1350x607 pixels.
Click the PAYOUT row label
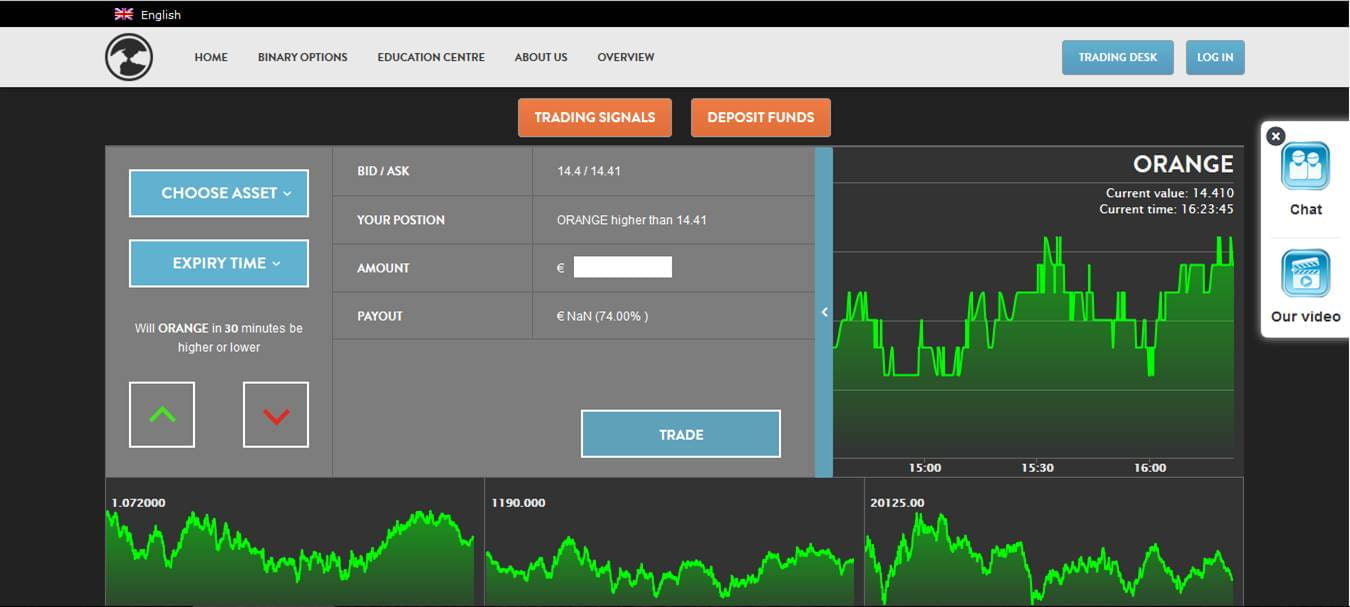click(x=380, y=316)
